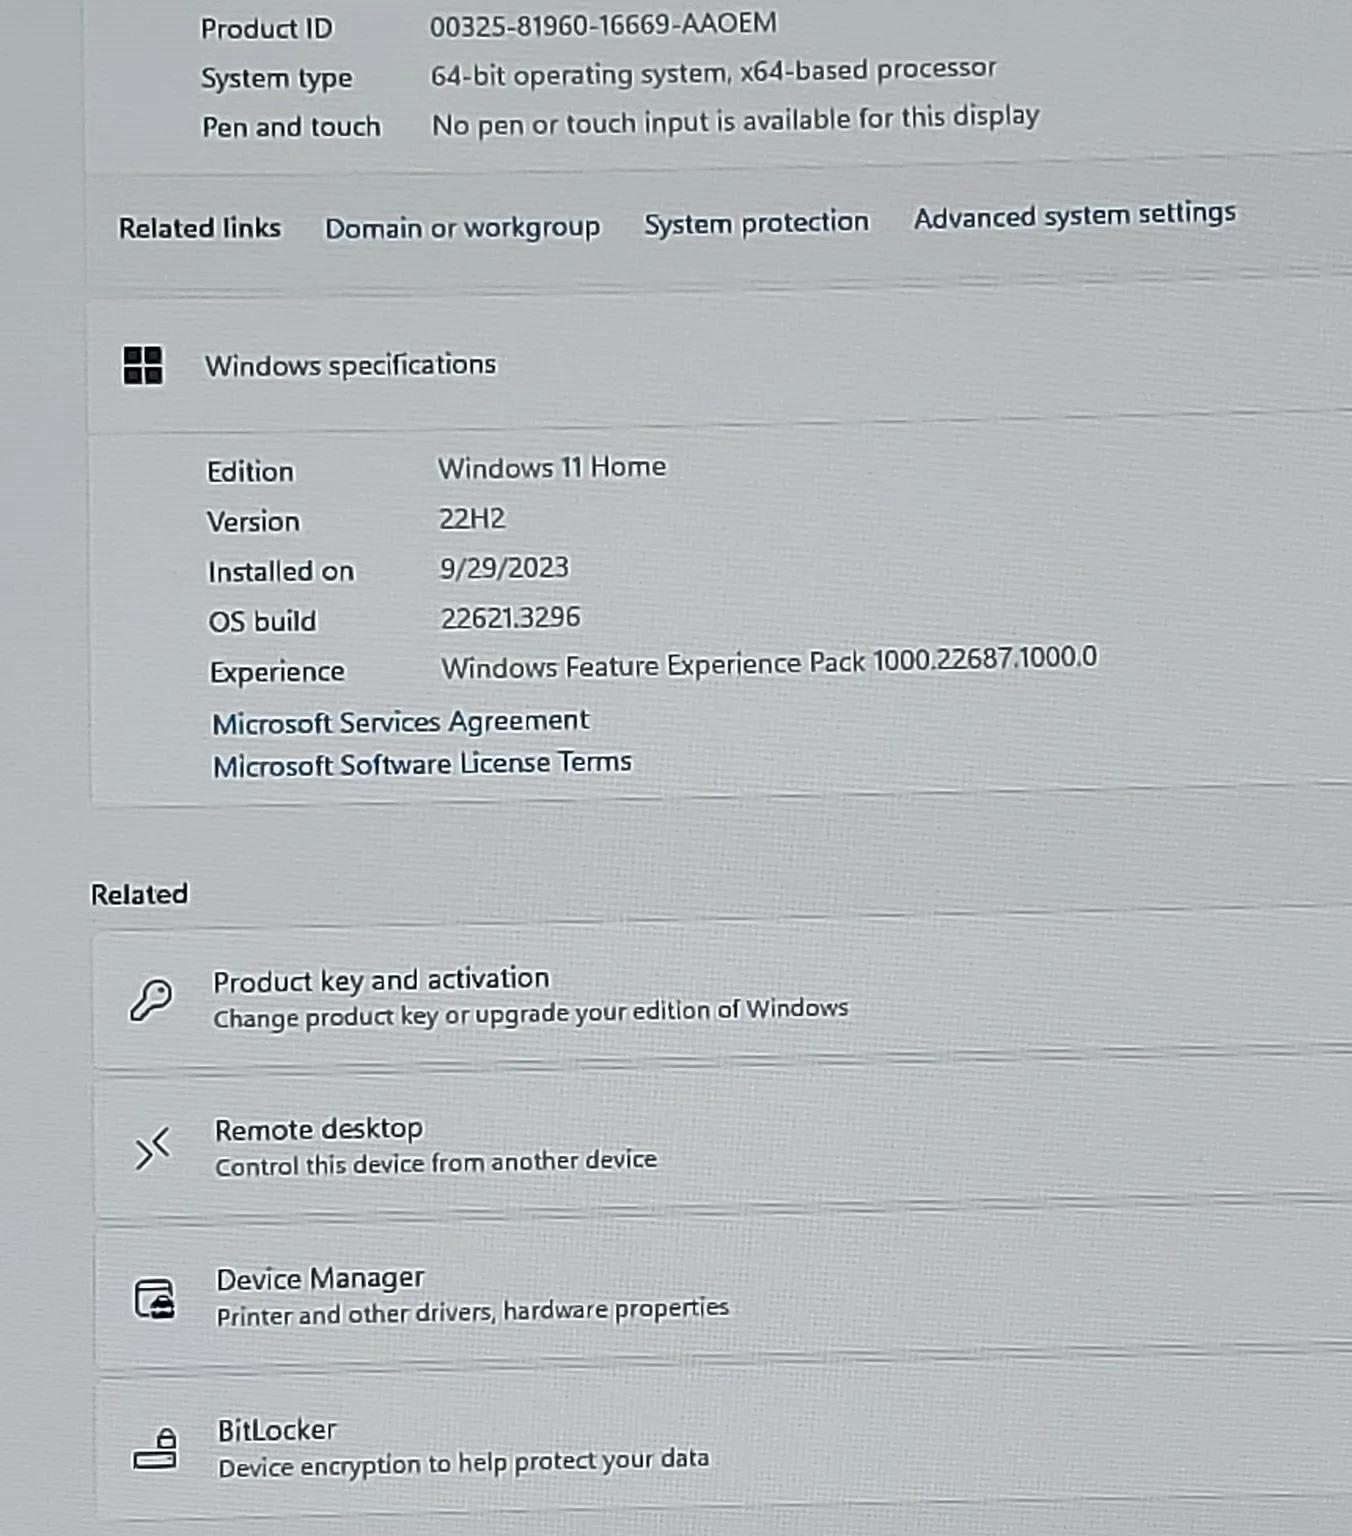Open System protection link

click(756, 222)
